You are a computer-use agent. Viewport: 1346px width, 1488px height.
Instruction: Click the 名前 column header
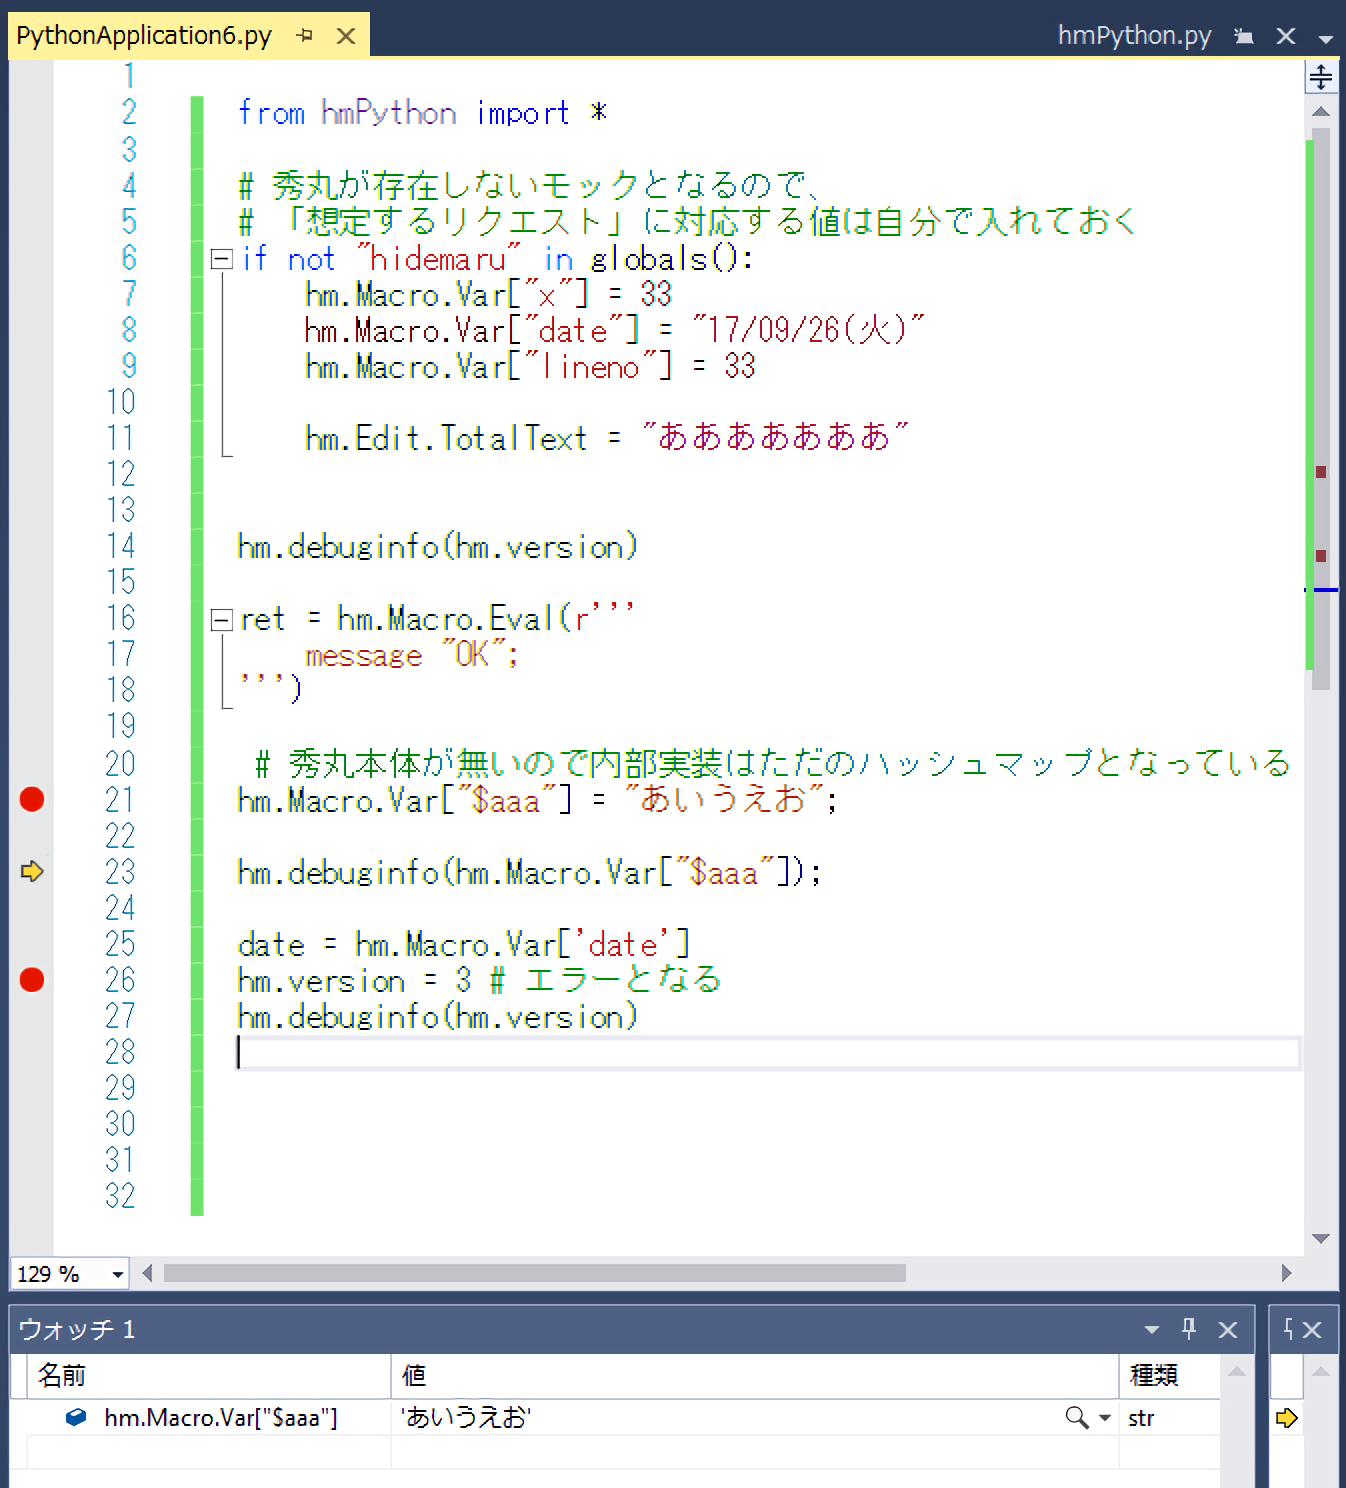[62, 1376]
